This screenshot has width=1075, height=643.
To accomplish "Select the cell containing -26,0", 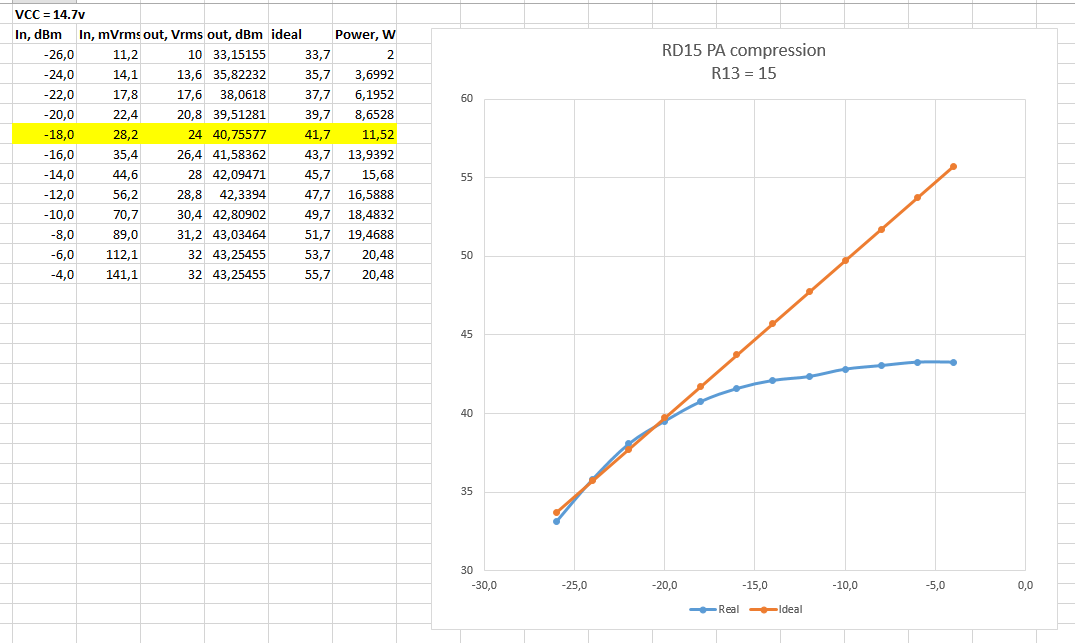I will (44, 54).
